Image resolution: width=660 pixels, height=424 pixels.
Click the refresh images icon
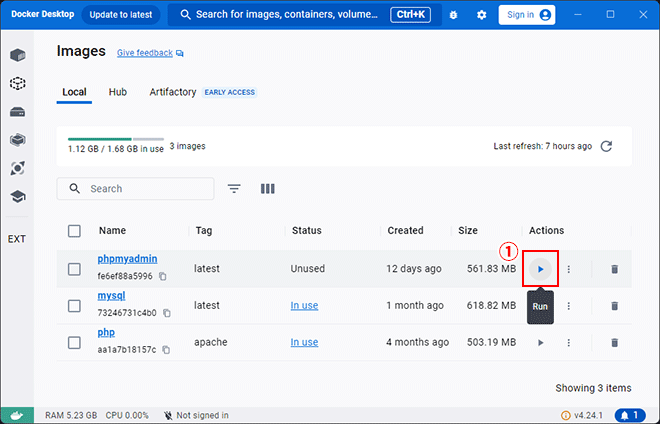click(606, 146)
